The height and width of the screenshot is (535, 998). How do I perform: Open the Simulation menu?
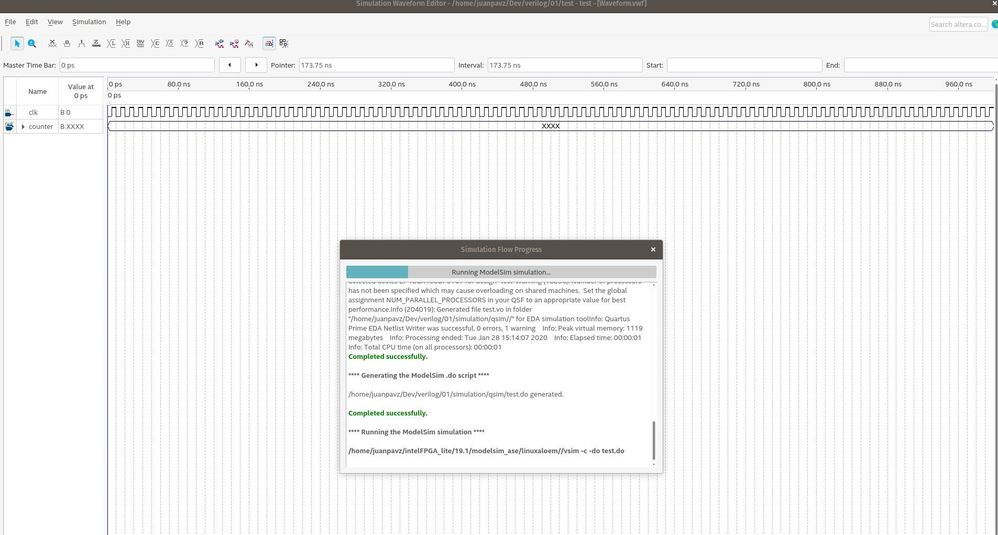click(x=89, y=22)
